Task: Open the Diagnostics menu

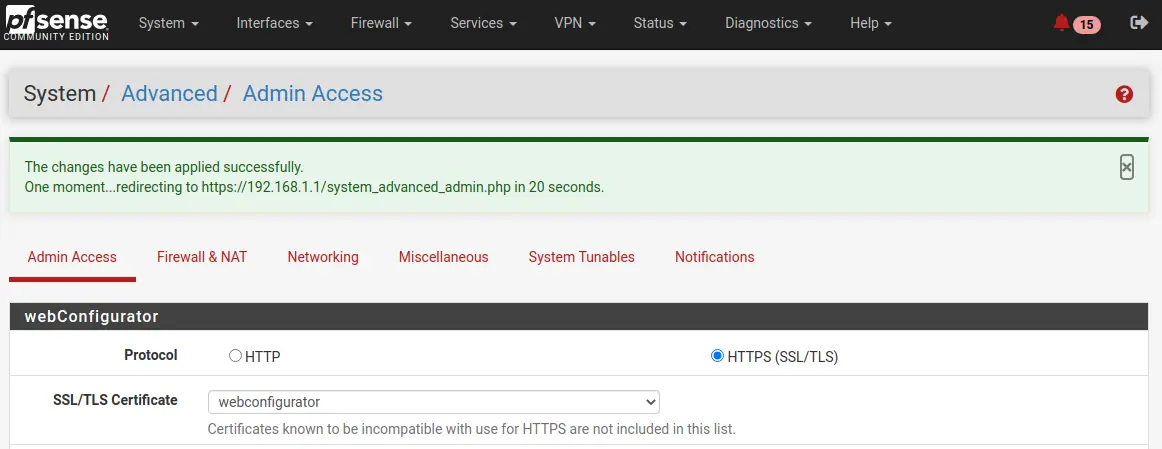Action: click(x=768, y=23)
